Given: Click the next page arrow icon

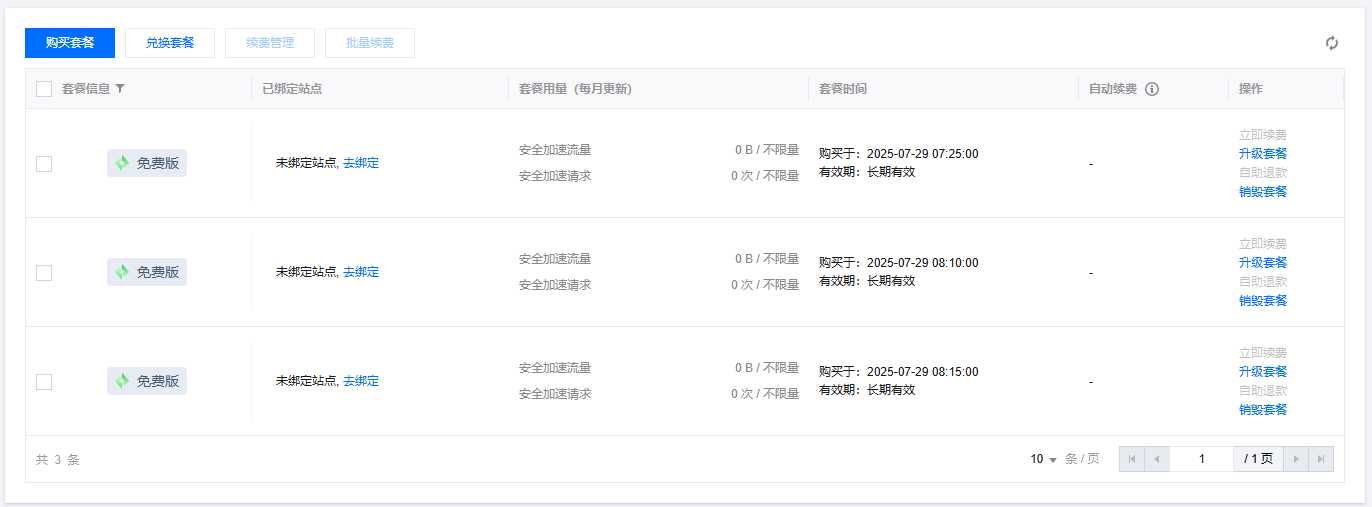Looking at the screenshot, I should click(x=1296, y=459).
